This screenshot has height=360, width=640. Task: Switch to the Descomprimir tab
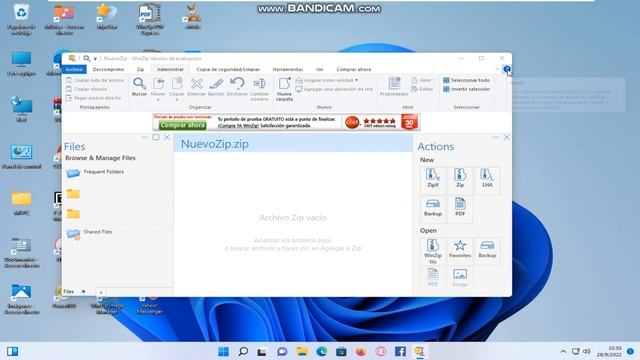coord(108,69)
